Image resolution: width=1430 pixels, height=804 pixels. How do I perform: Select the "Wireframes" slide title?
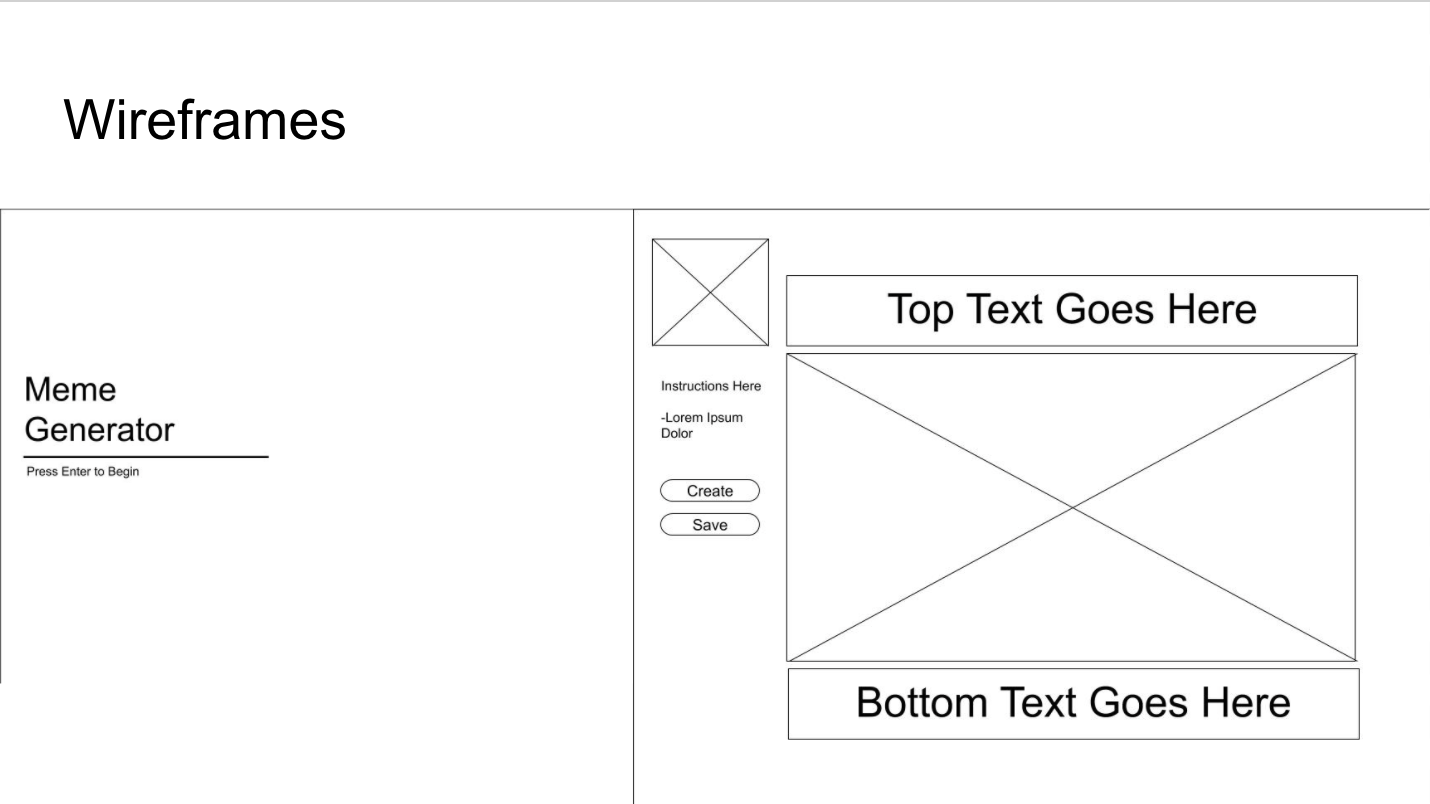pyautogui.click(x=205, y=120)
